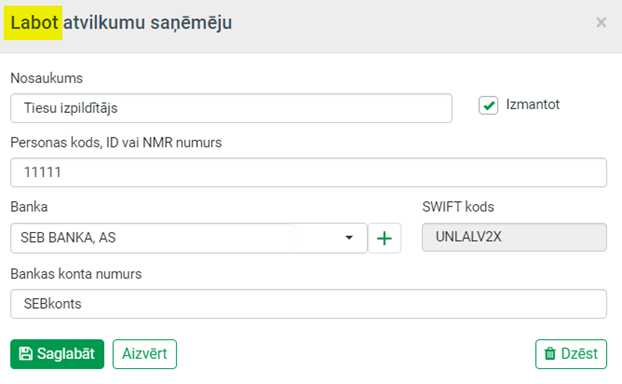622x384 pixels.
Task: Click the Bankas konta numurs field
Action: [309, 304]
